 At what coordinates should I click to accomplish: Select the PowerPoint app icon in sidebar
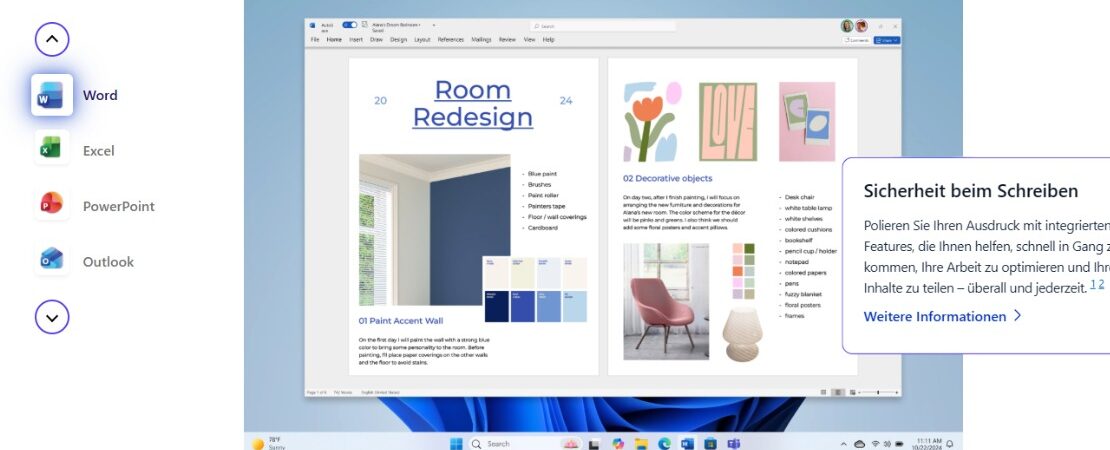click(52, 204)
